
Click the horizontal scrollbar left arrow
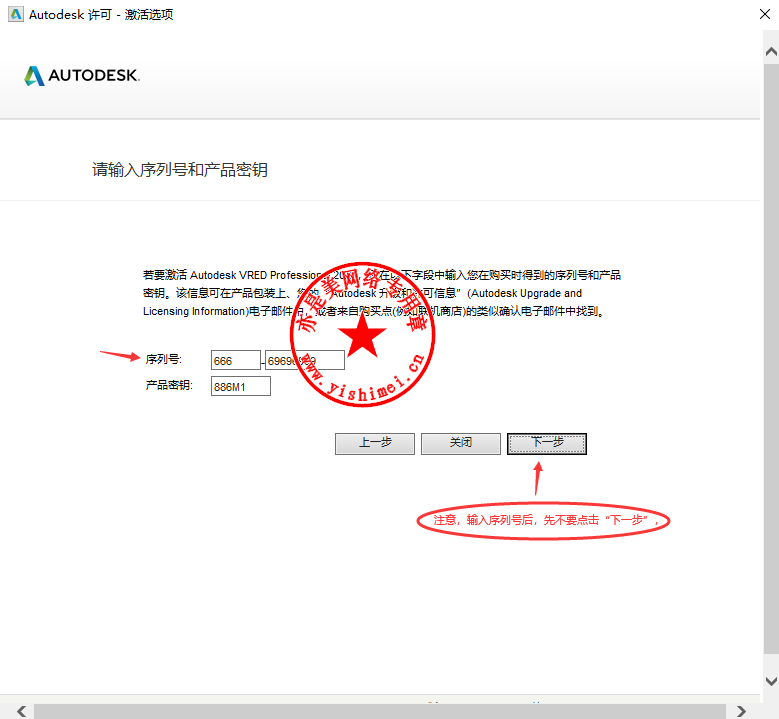(x=21, y=711)
